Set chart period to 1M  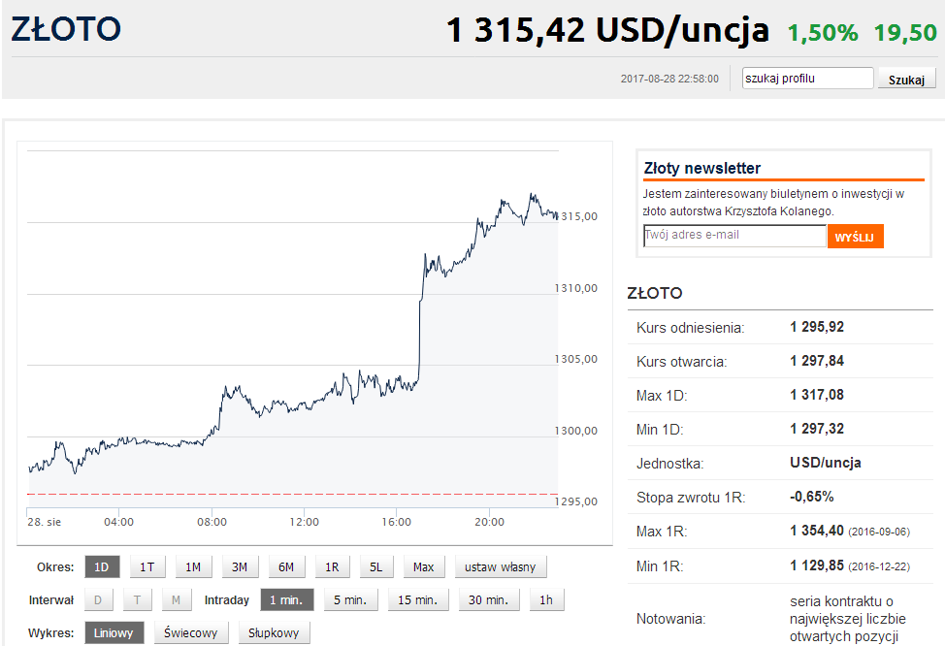193,567
